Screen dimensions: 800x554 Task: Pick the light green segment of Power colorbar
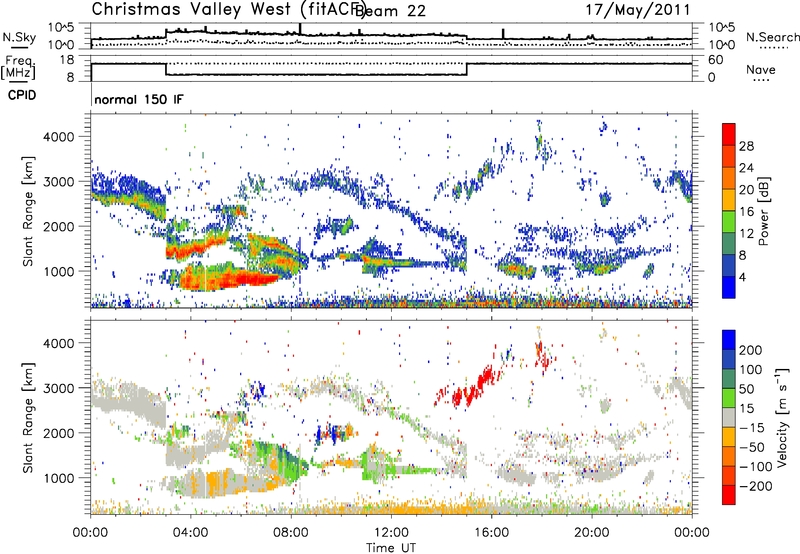pyautogui.click(x=729, y=222)
